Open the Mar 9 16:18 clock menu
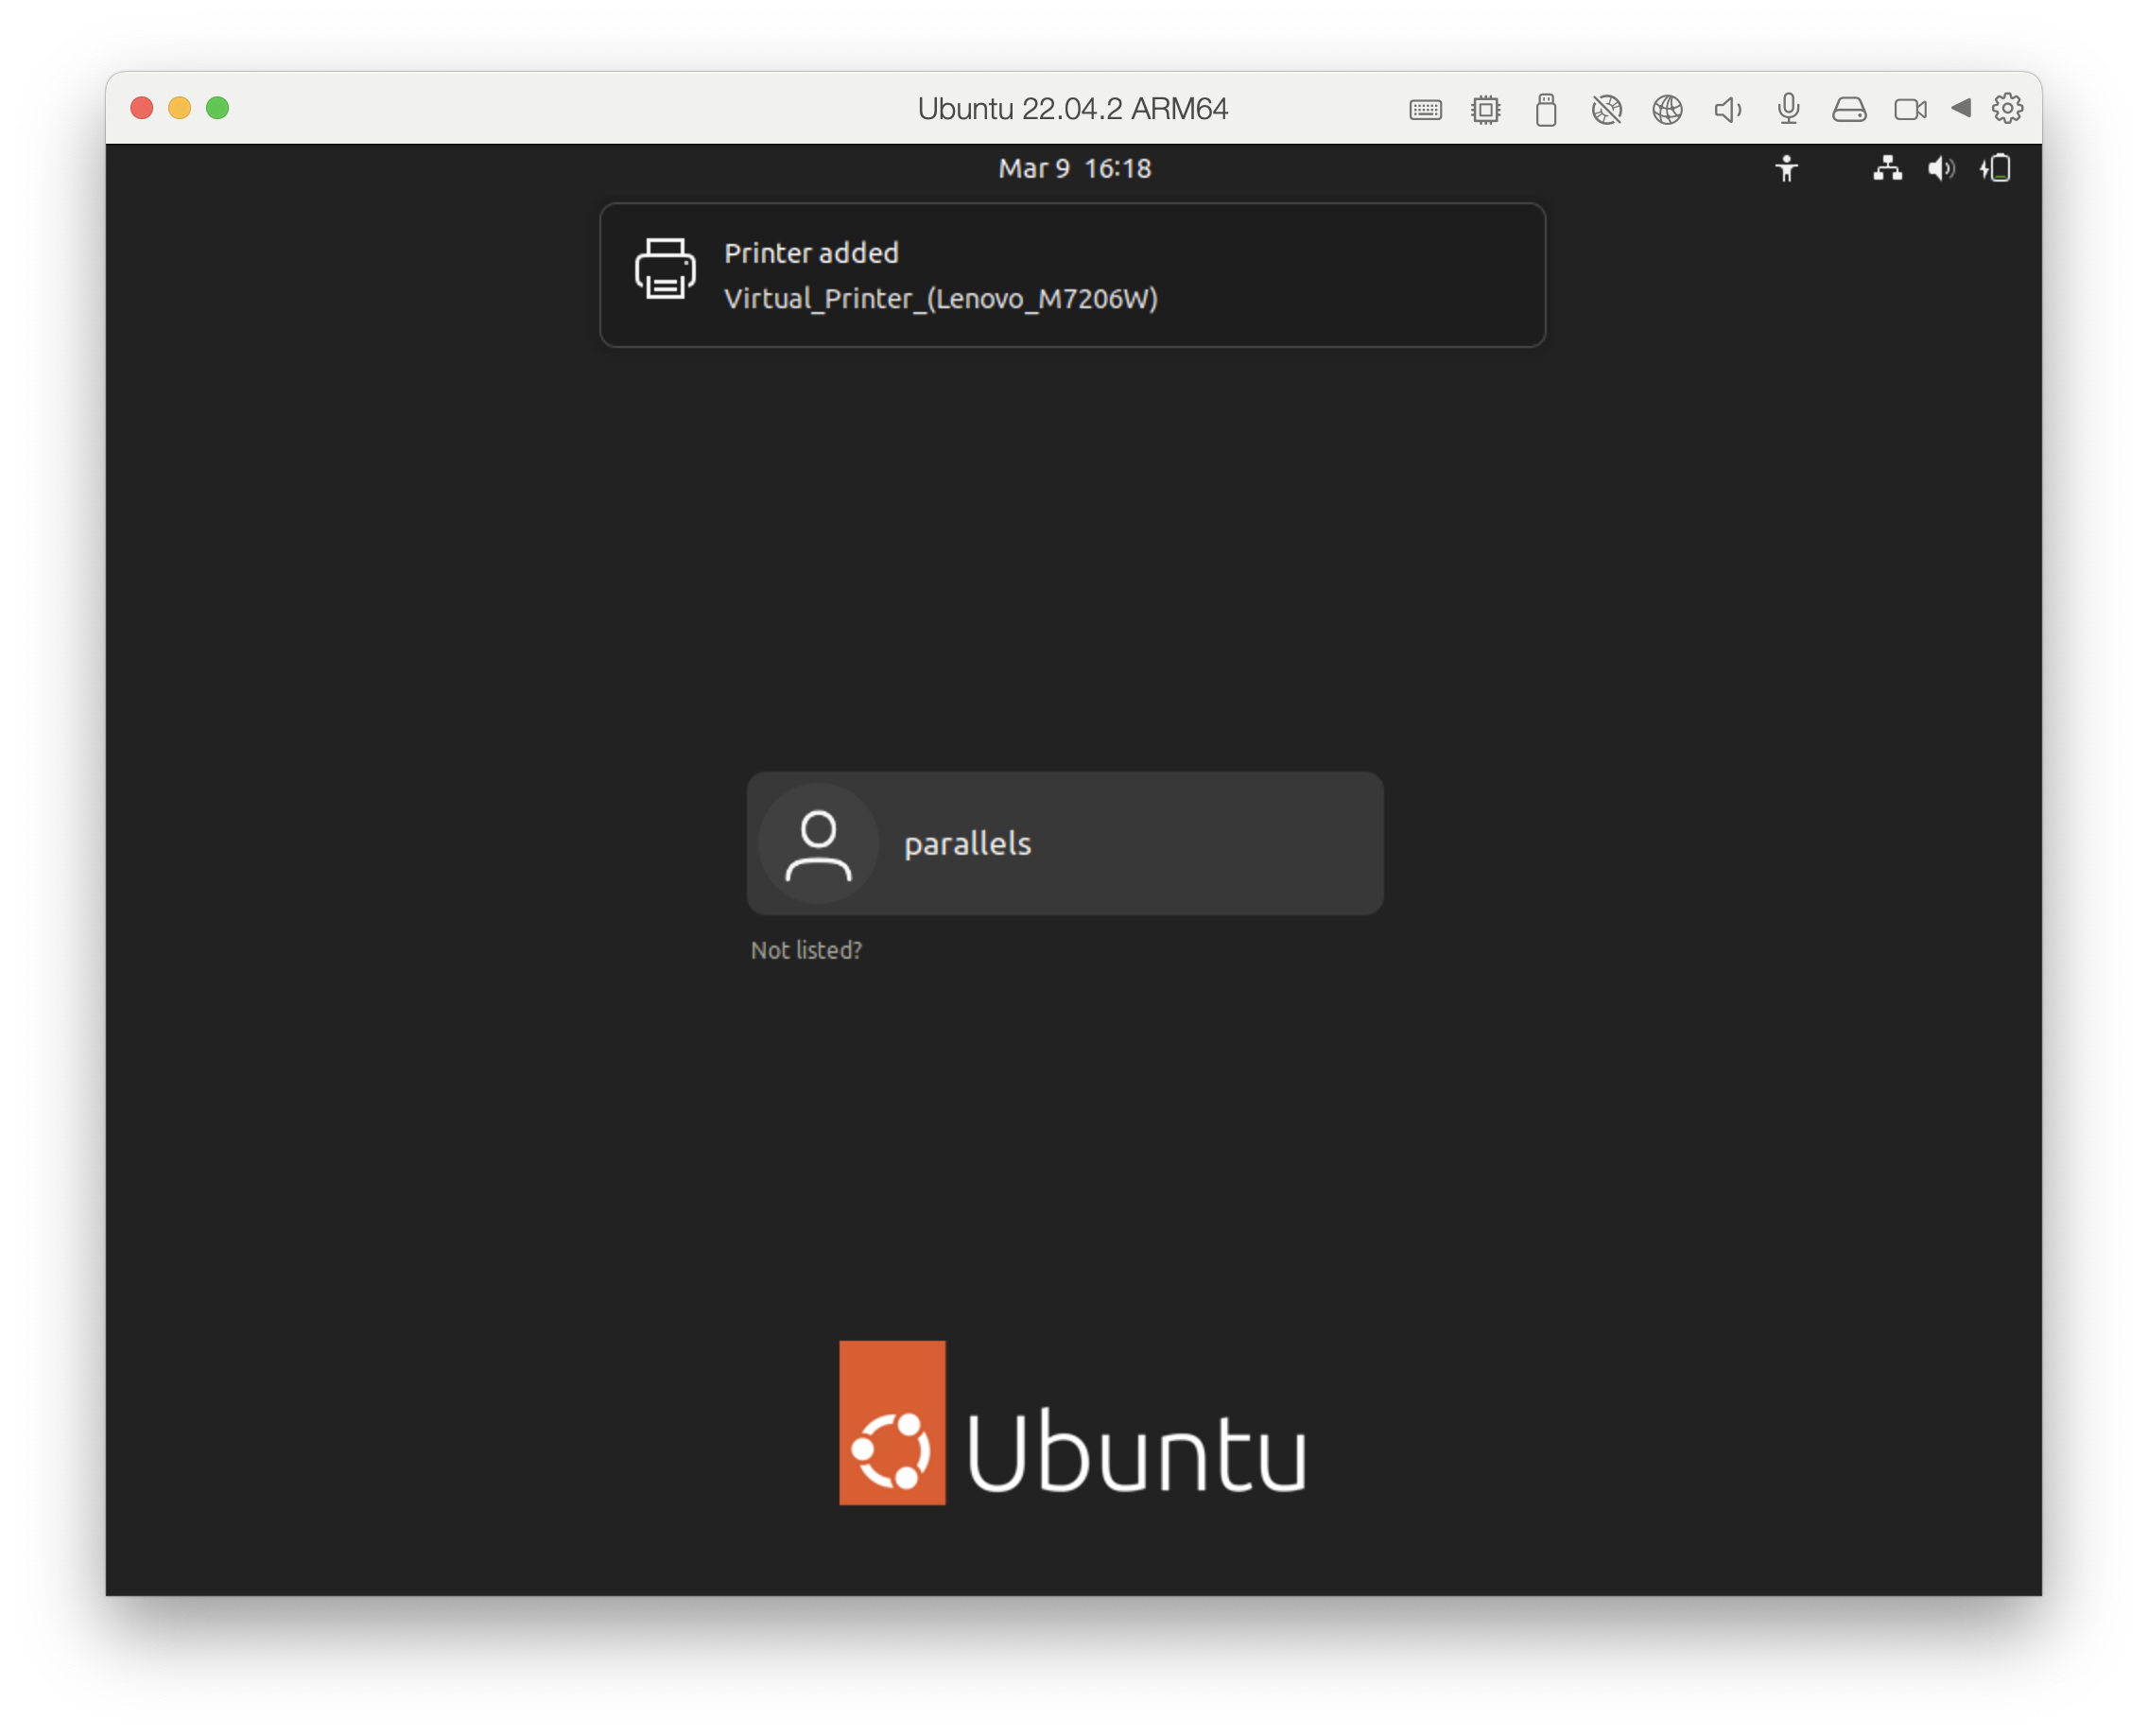2148x1736 pixels. tap(1074, 168)
